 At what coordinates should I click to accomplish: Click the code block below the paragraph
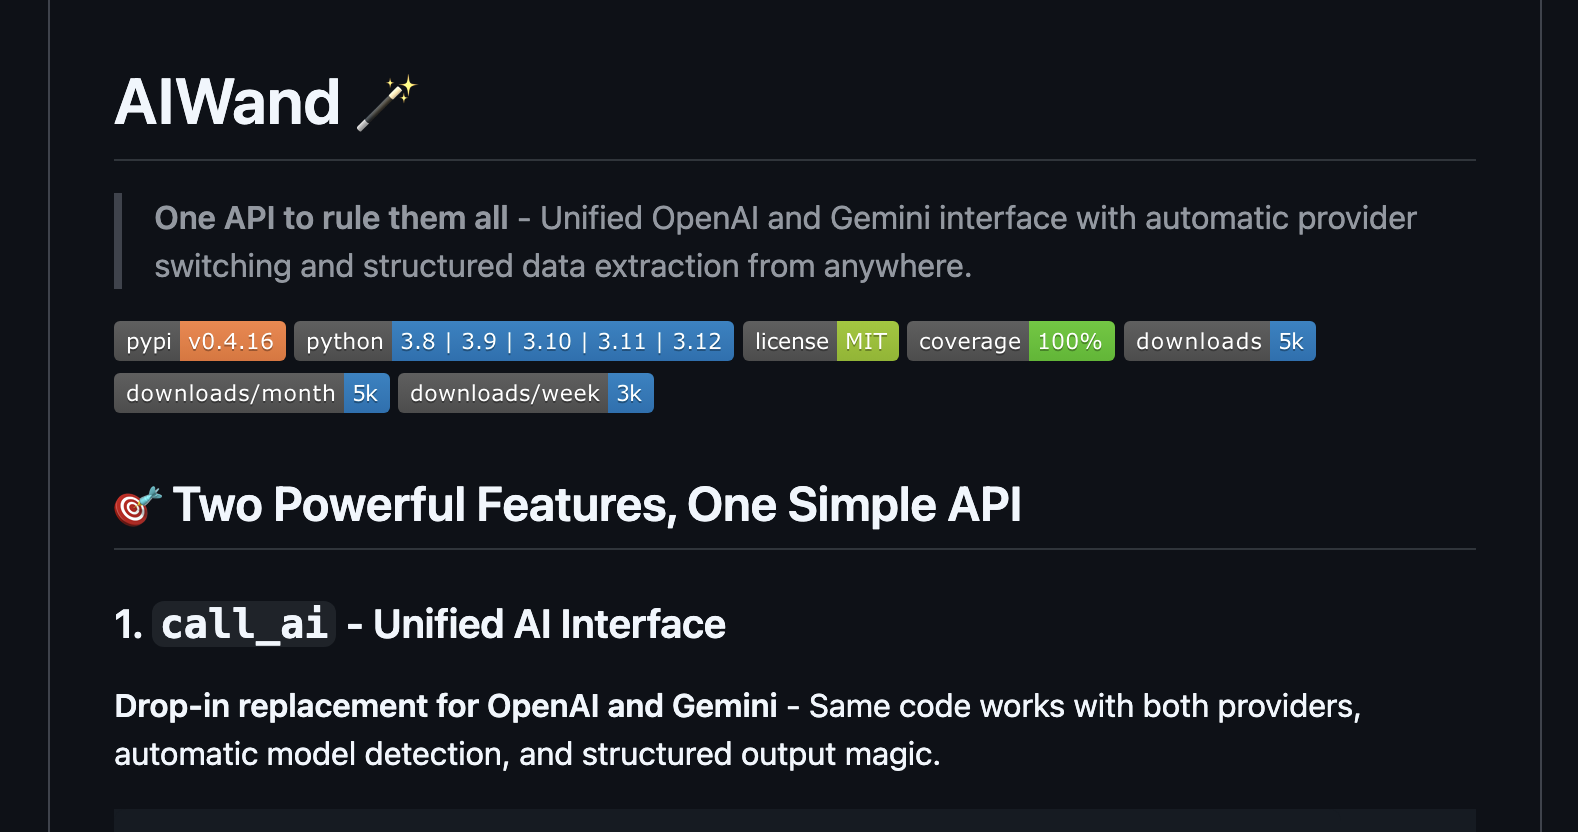pos(794,820)
